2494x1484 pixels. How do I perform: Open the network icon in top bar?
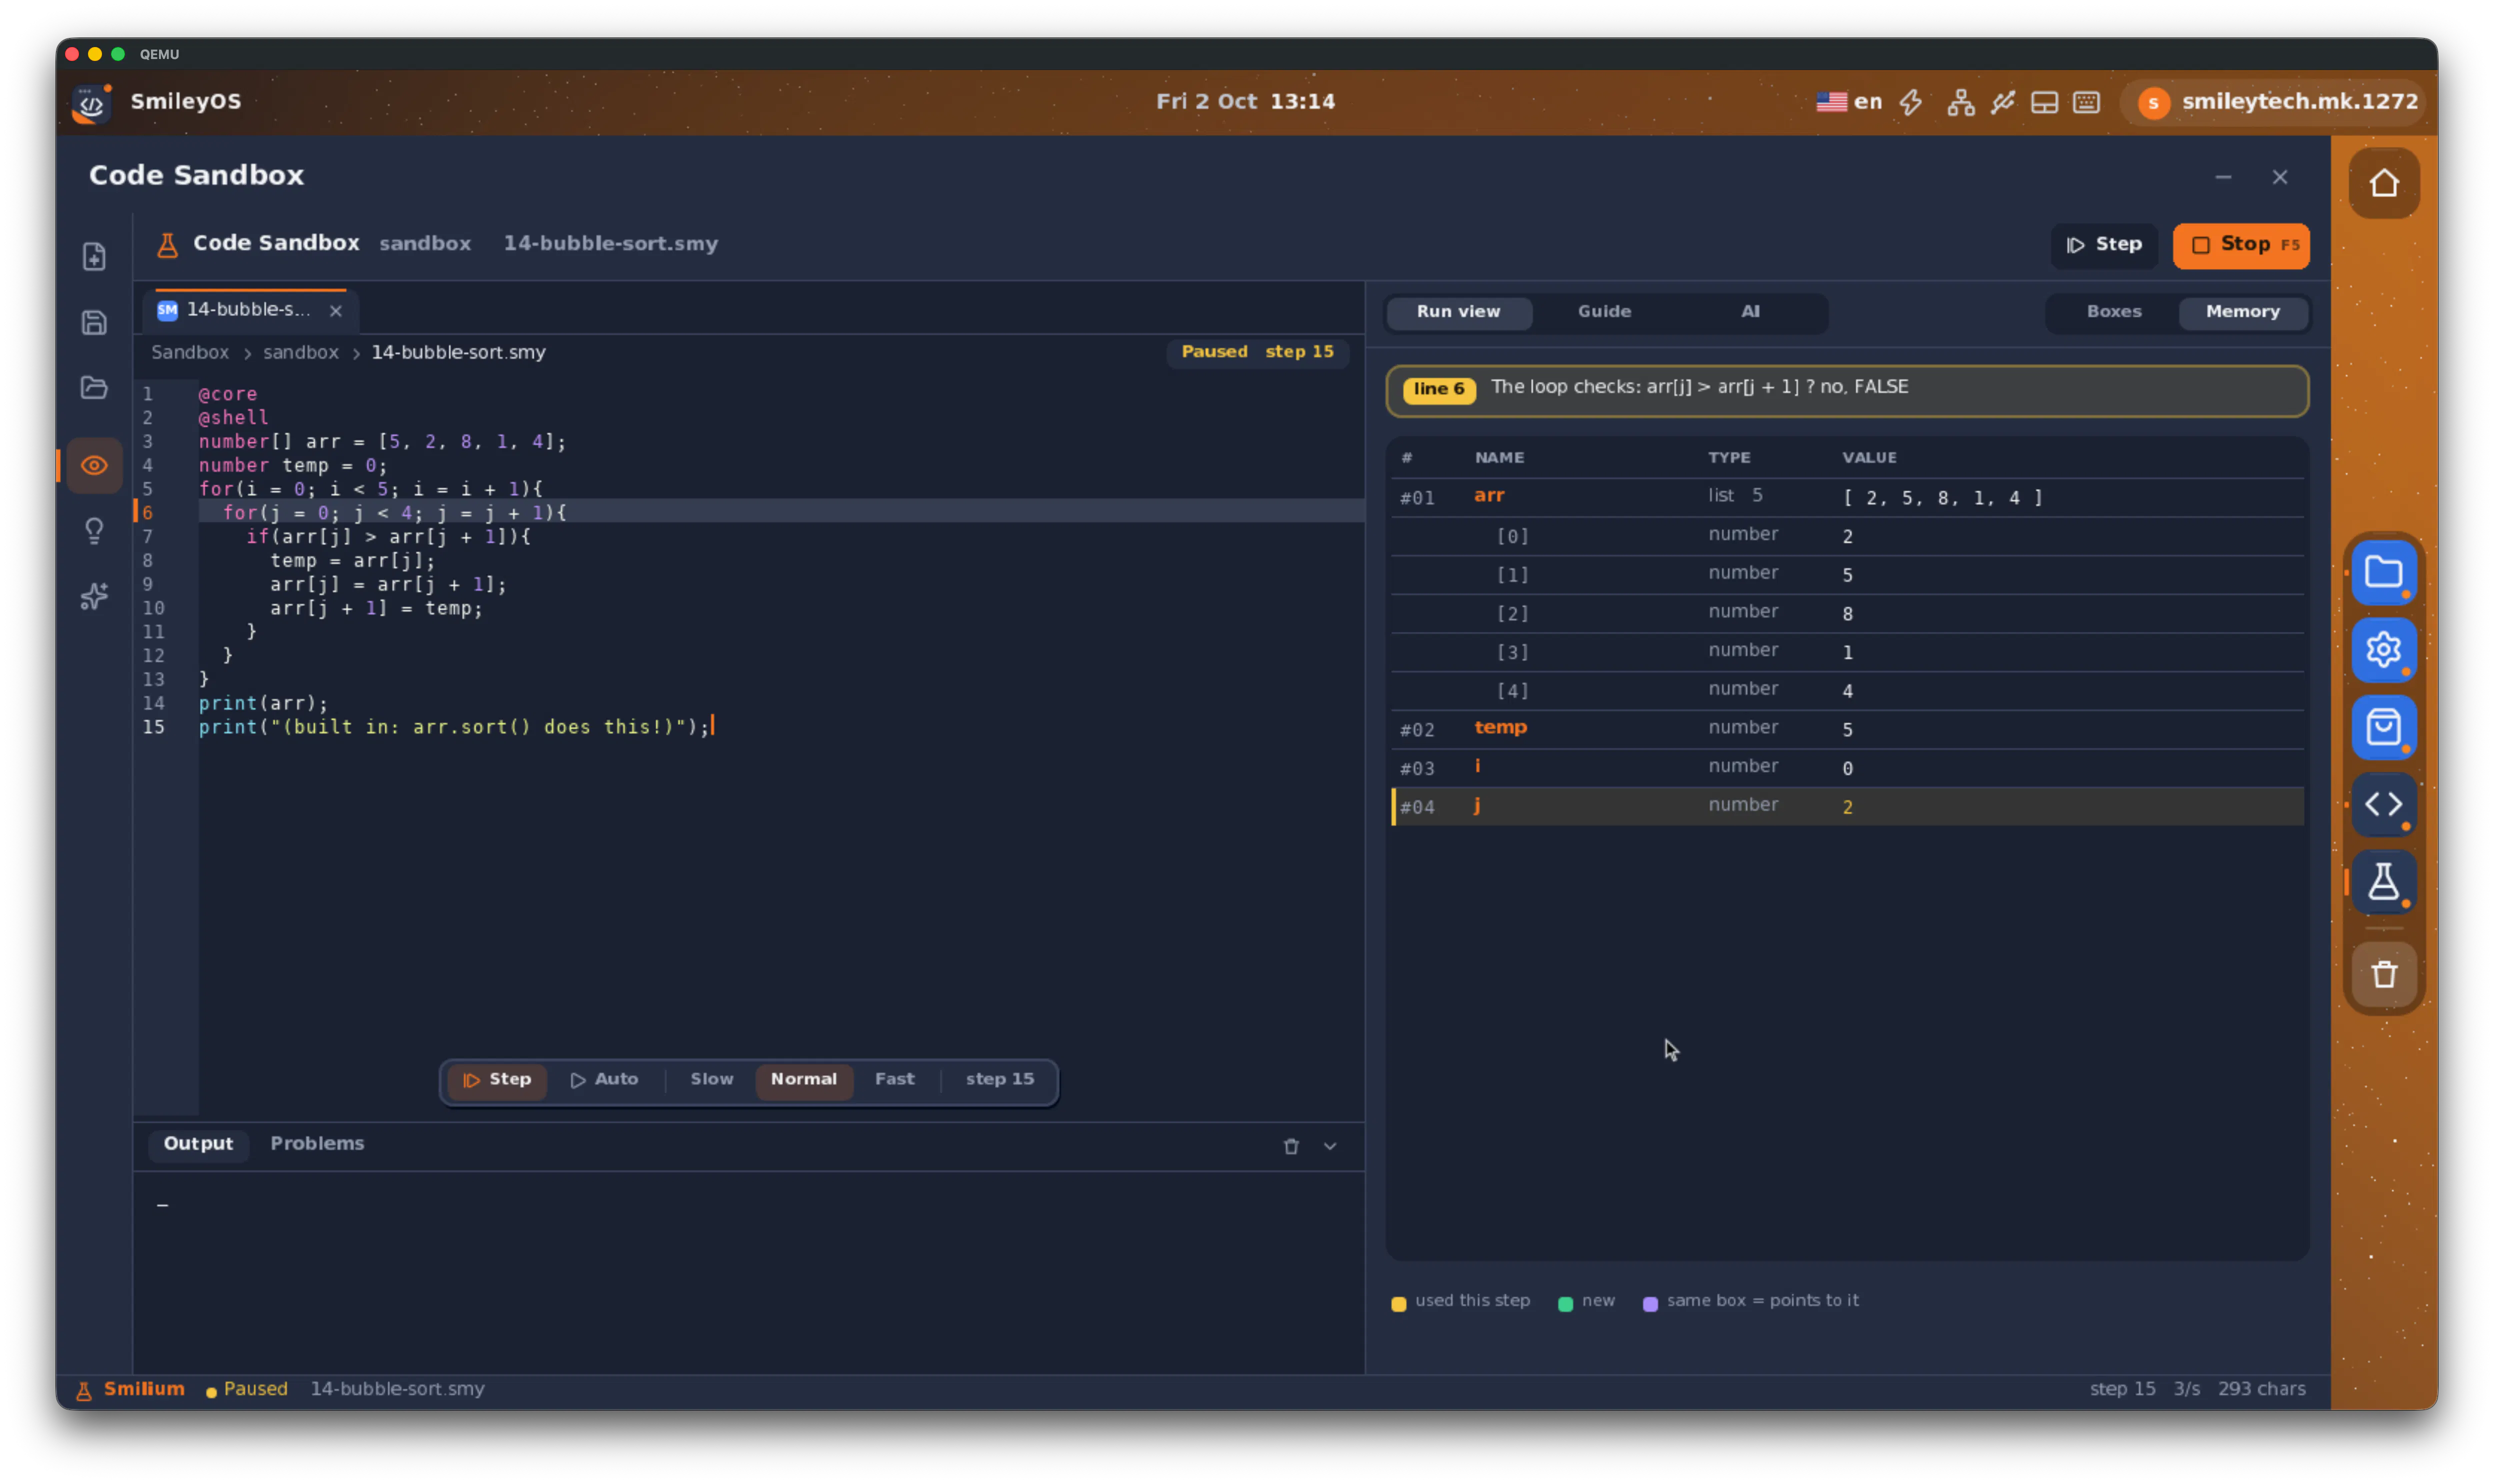tap(1960, 102)
